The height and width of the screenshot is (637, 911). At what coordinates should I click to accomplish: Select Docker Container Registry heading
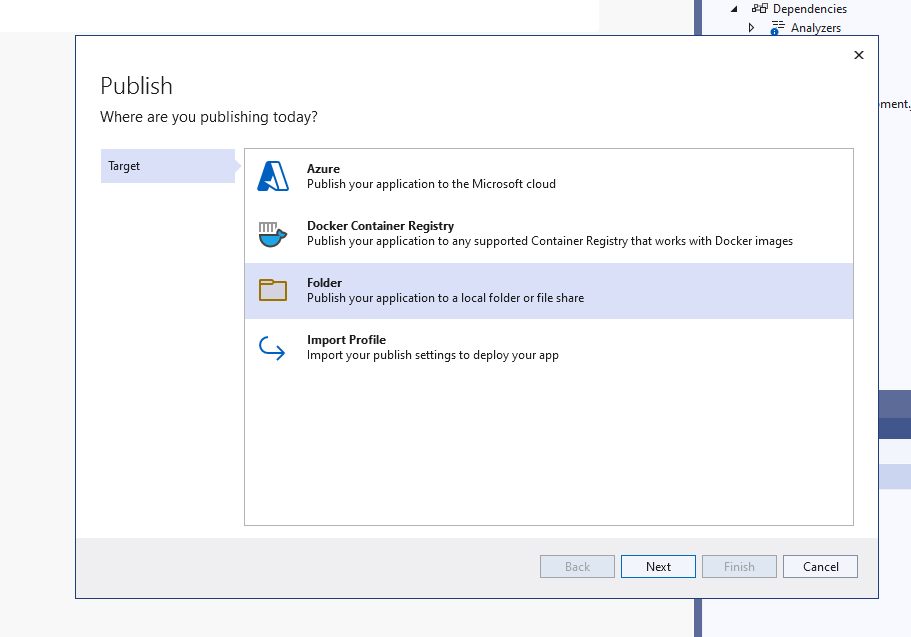tap(381, 226)
